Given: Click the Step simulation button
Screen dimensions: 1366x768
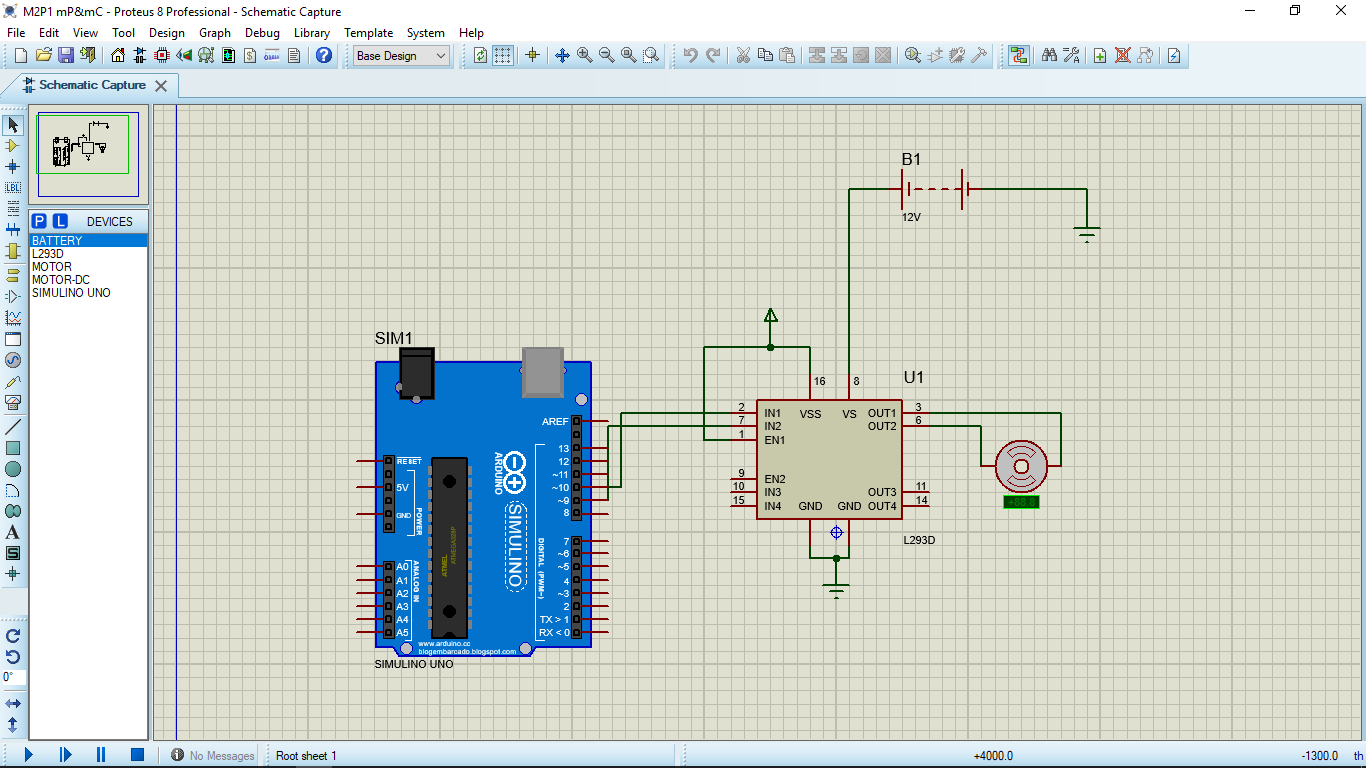Looking at the screenshot, I should point(65,755).
